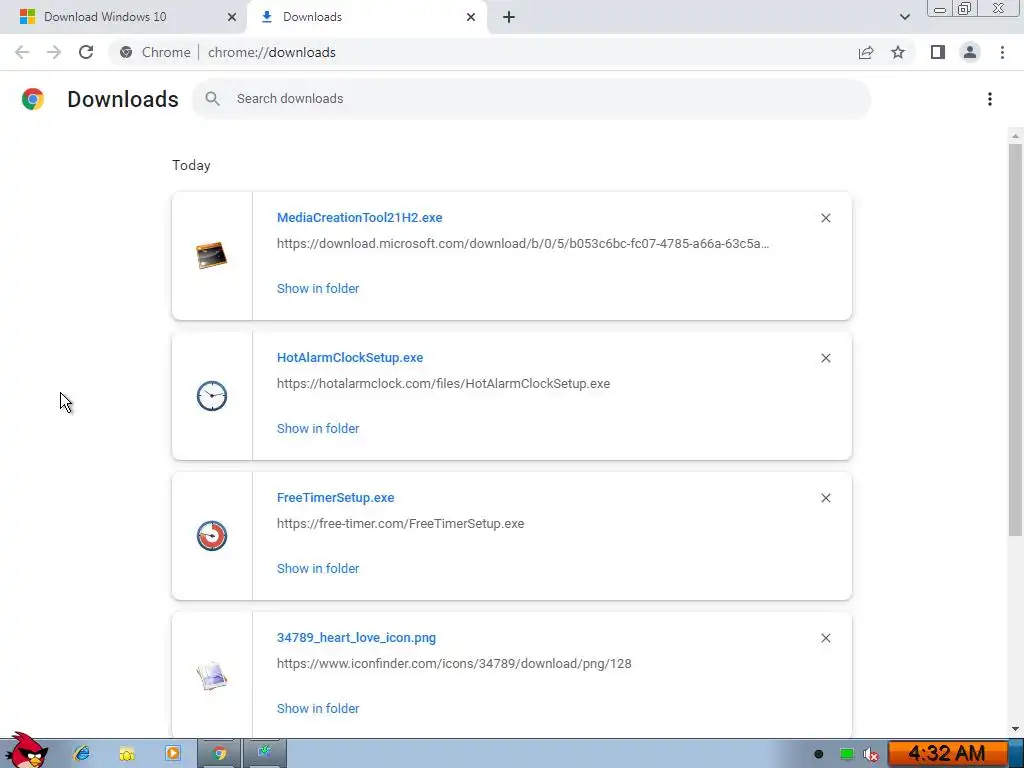Image resolution: width=1024 pixels, height=768 pixels.
Task: Click the scrollbar up arrow
Action: coord(1015,136)
